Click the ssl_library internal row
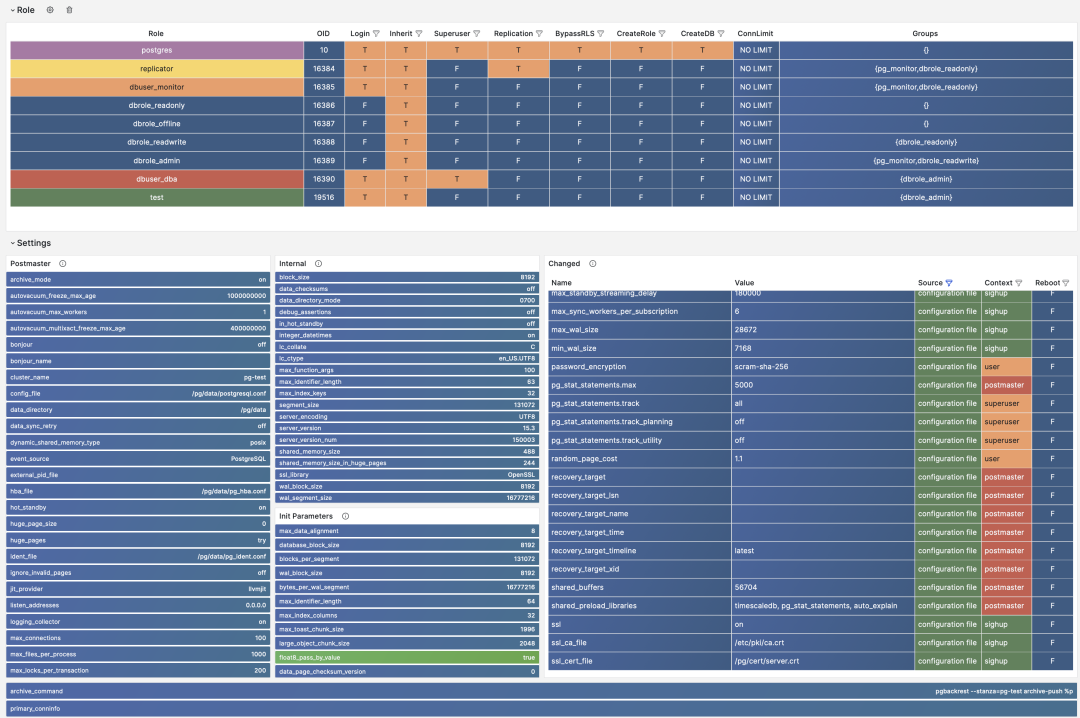1080x718 pixels. point(407,475)
